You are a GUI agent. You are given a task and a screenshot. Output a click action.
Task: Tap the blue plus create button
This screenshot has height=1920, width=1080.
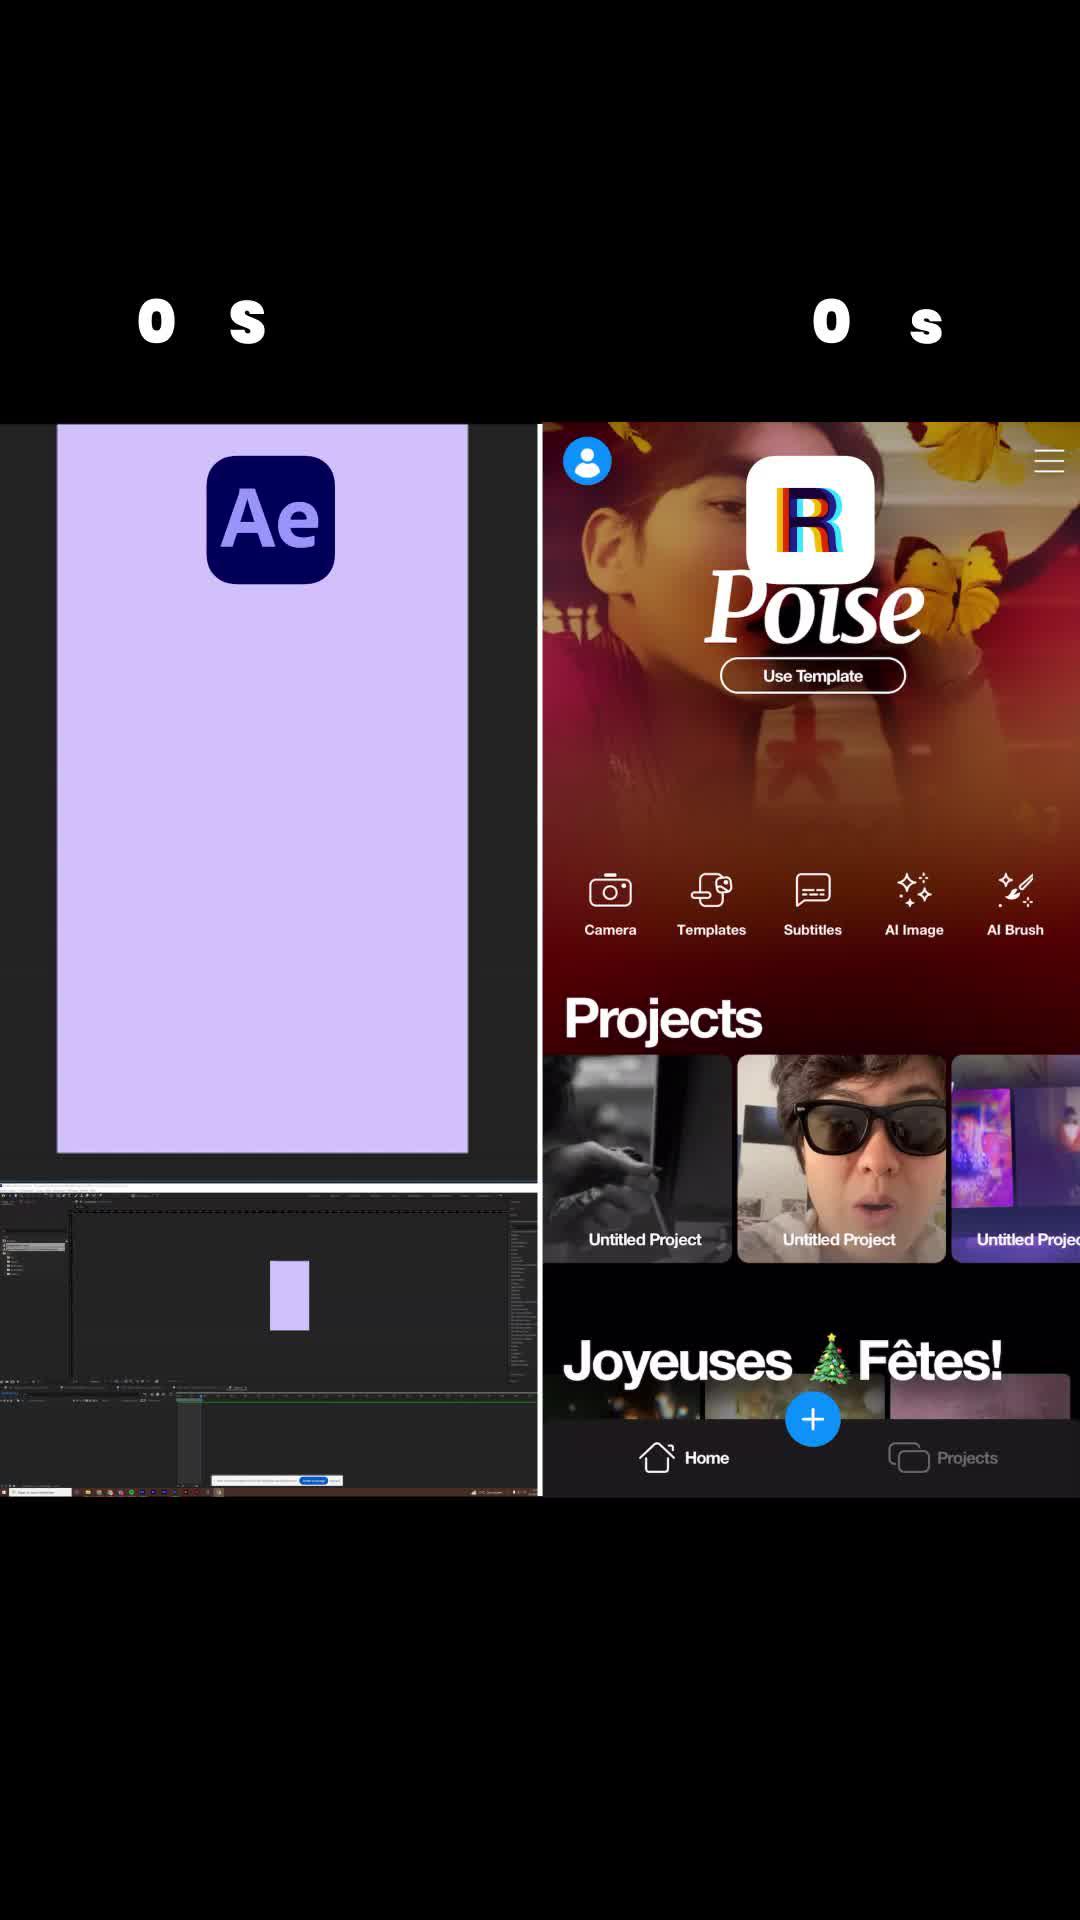click(x=813, y=1419)
